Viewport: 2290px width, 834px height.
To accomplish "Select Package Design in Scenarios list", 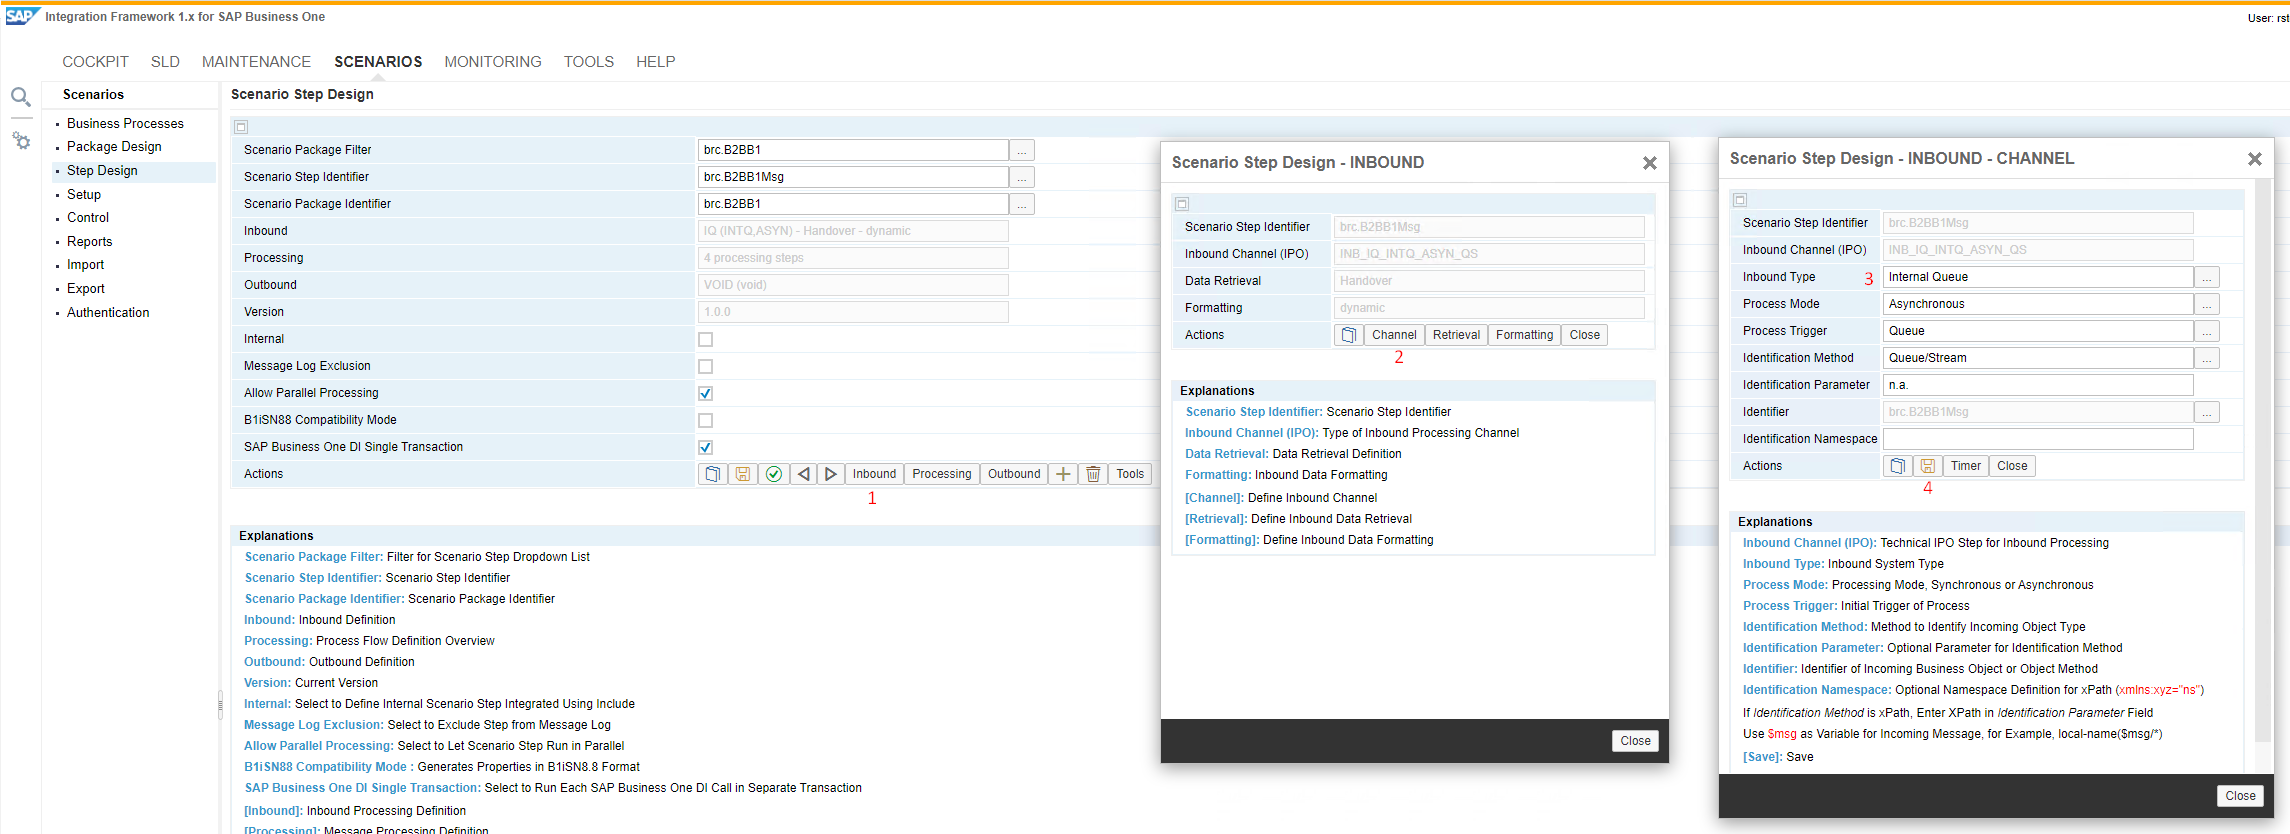I will pyautogui.click(x=114, y=147).
